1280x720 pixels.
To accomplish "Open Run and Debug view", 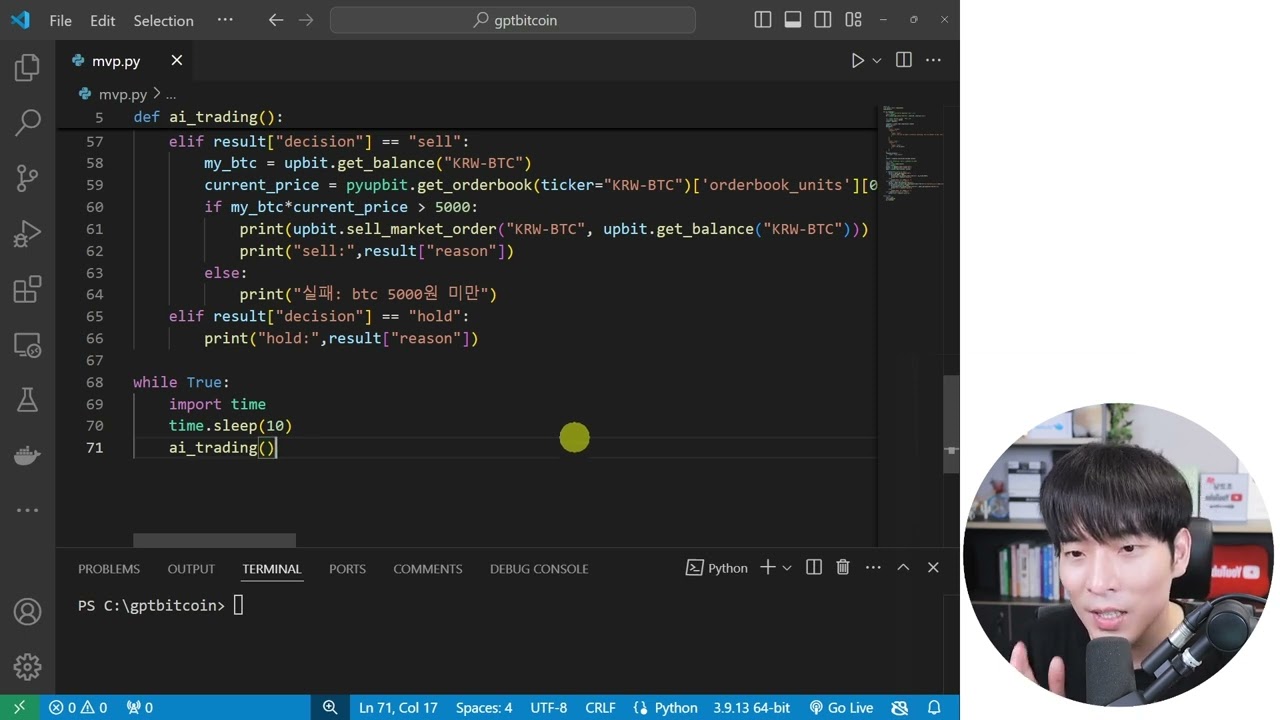I will pyautogui.click(x=27, y=234).
